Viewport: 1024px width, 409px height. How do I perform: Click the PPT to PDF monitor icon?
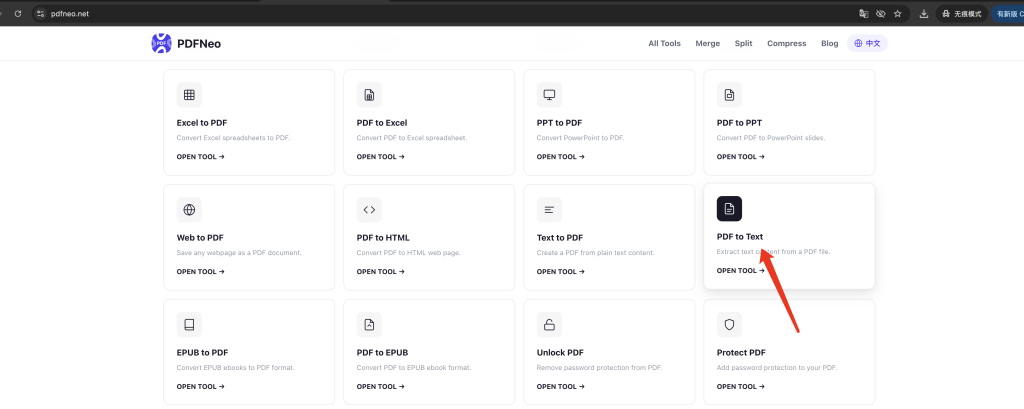(x=549, y=95)
